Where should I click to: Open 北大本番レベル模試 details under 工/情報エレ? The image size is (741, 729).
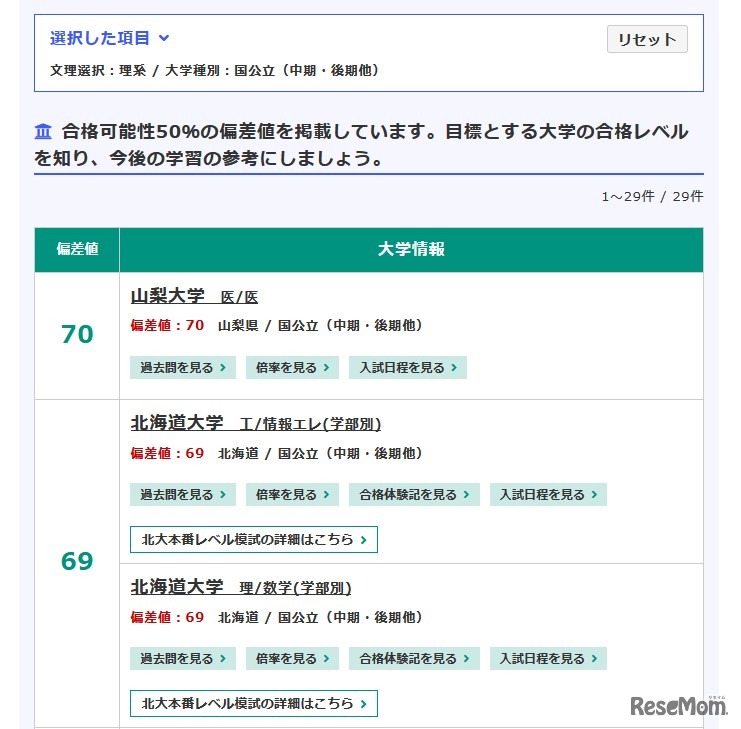254,540
